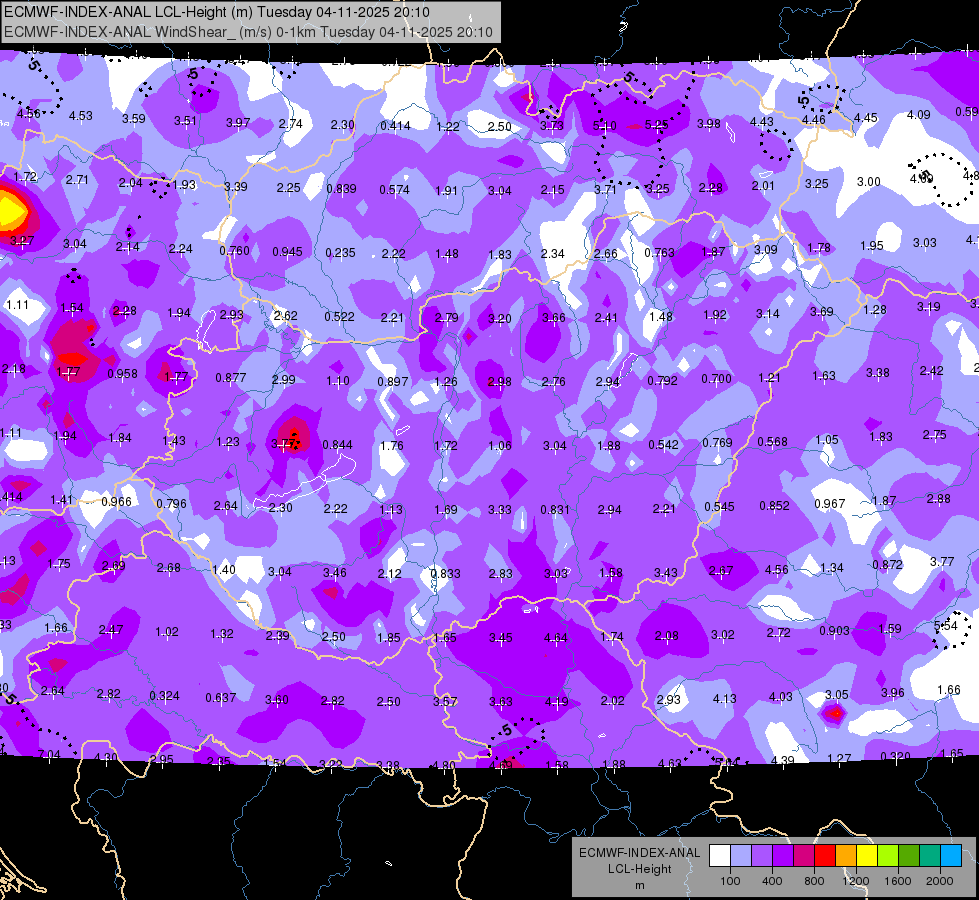Click the legend tick label 2000
This screenshot has height=900, width=979.
(x=940, y=881)
